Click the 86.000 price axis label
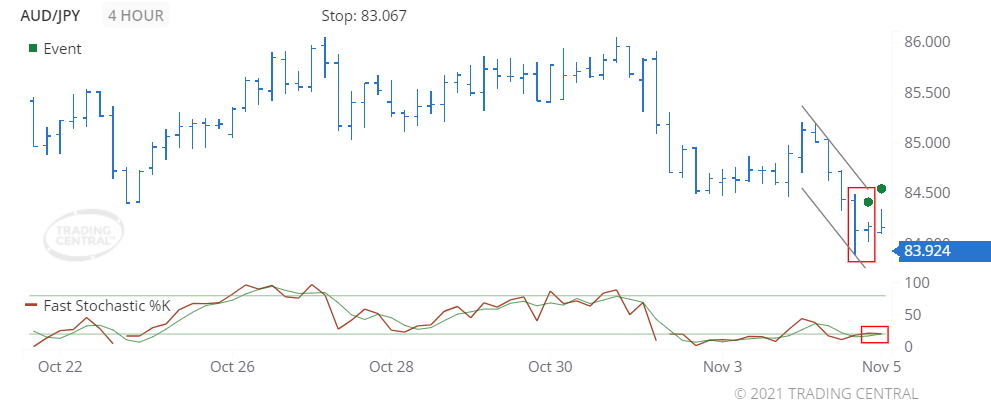 click(x=928, y=42)
